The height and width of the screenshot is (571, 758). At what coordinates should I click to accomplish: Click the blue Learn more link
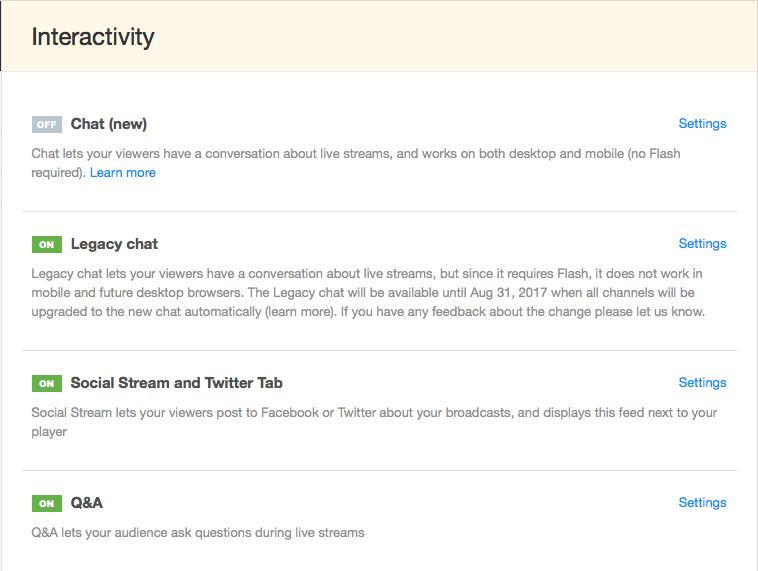[123, 173]
